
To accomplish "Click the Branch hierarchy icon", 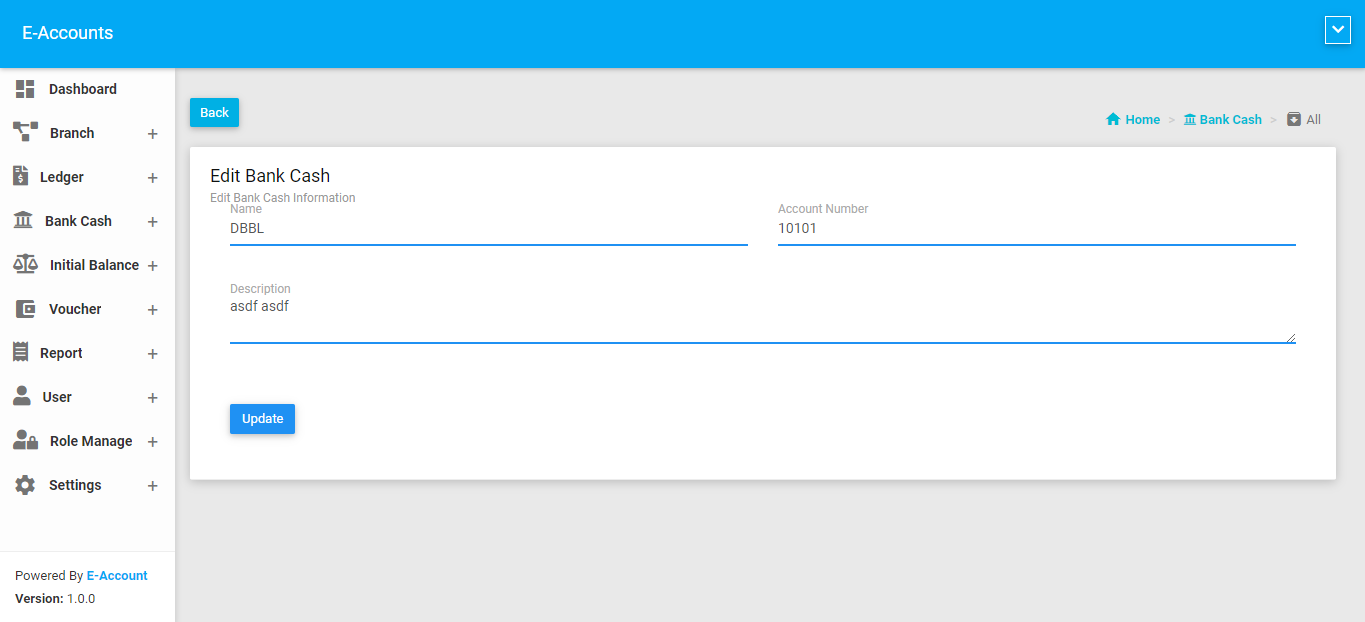I will [25, 132].
